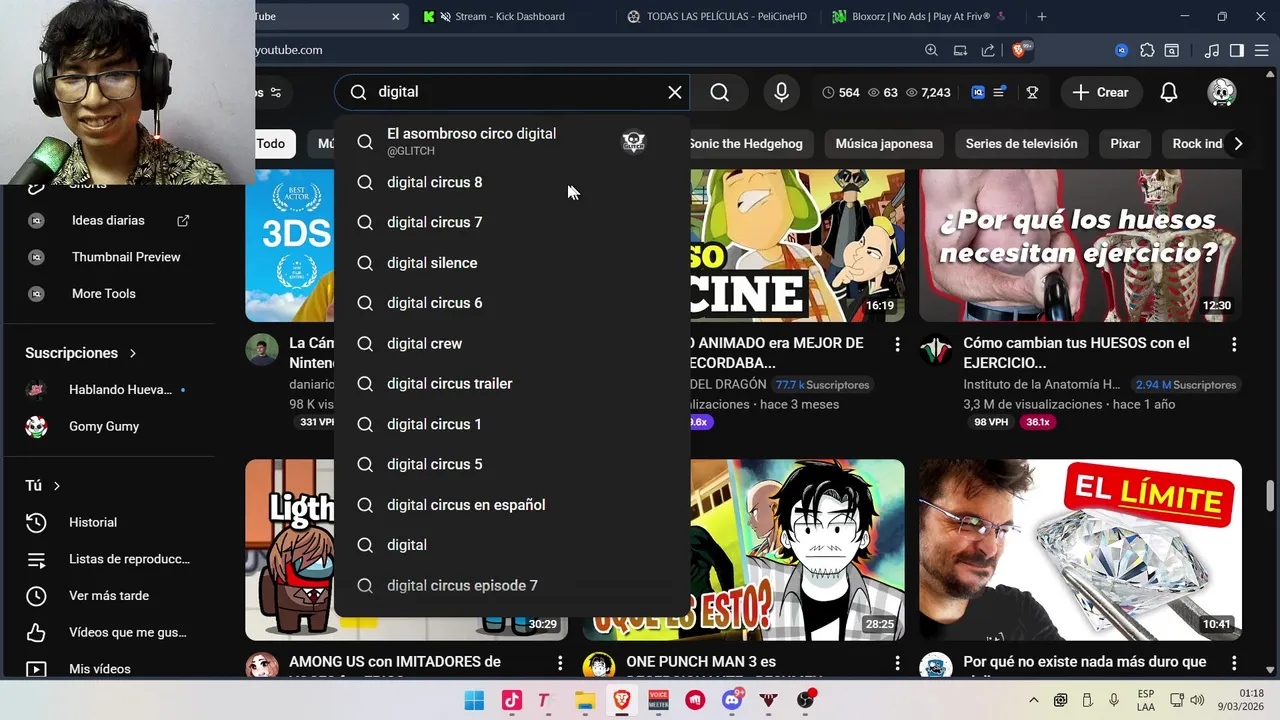Choose the digital circus episode 7 suggestion
Screen dimensions: 1280x720
click(512, 585)
